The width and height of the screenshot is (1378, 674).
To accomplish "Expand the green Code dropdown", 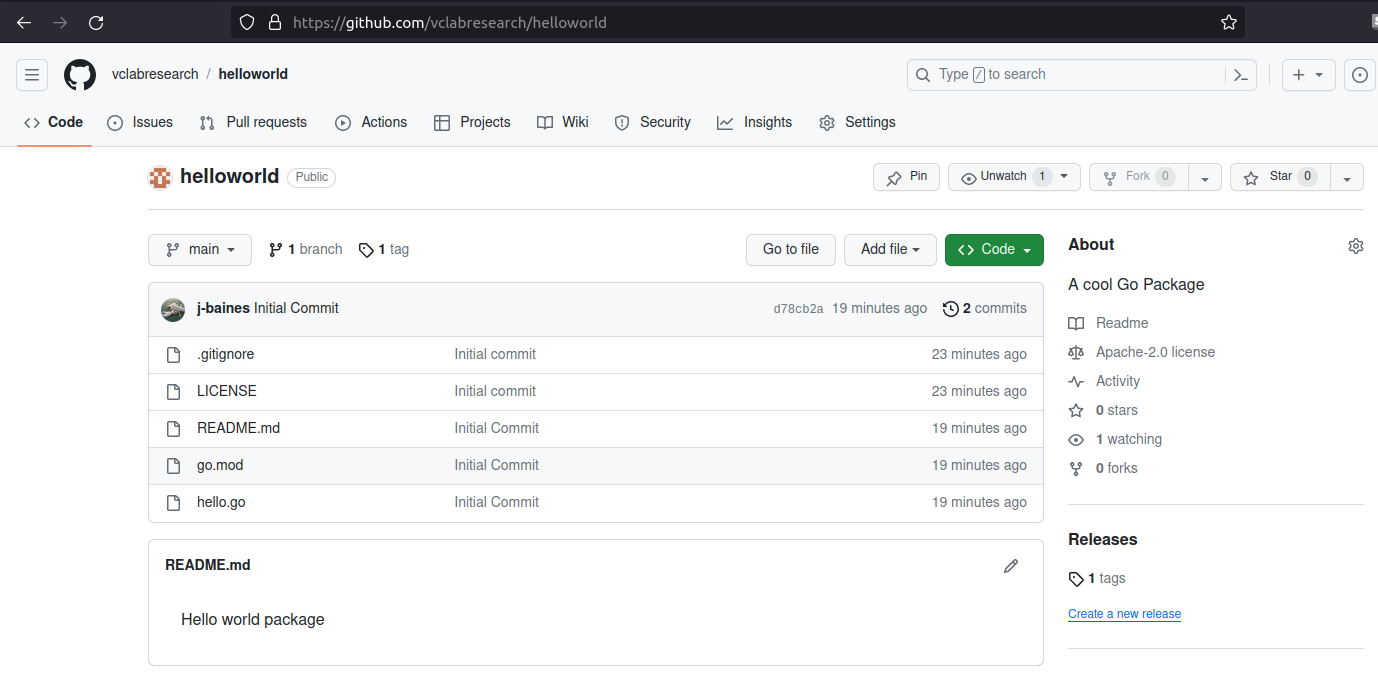I will click(x=993, y=249).
